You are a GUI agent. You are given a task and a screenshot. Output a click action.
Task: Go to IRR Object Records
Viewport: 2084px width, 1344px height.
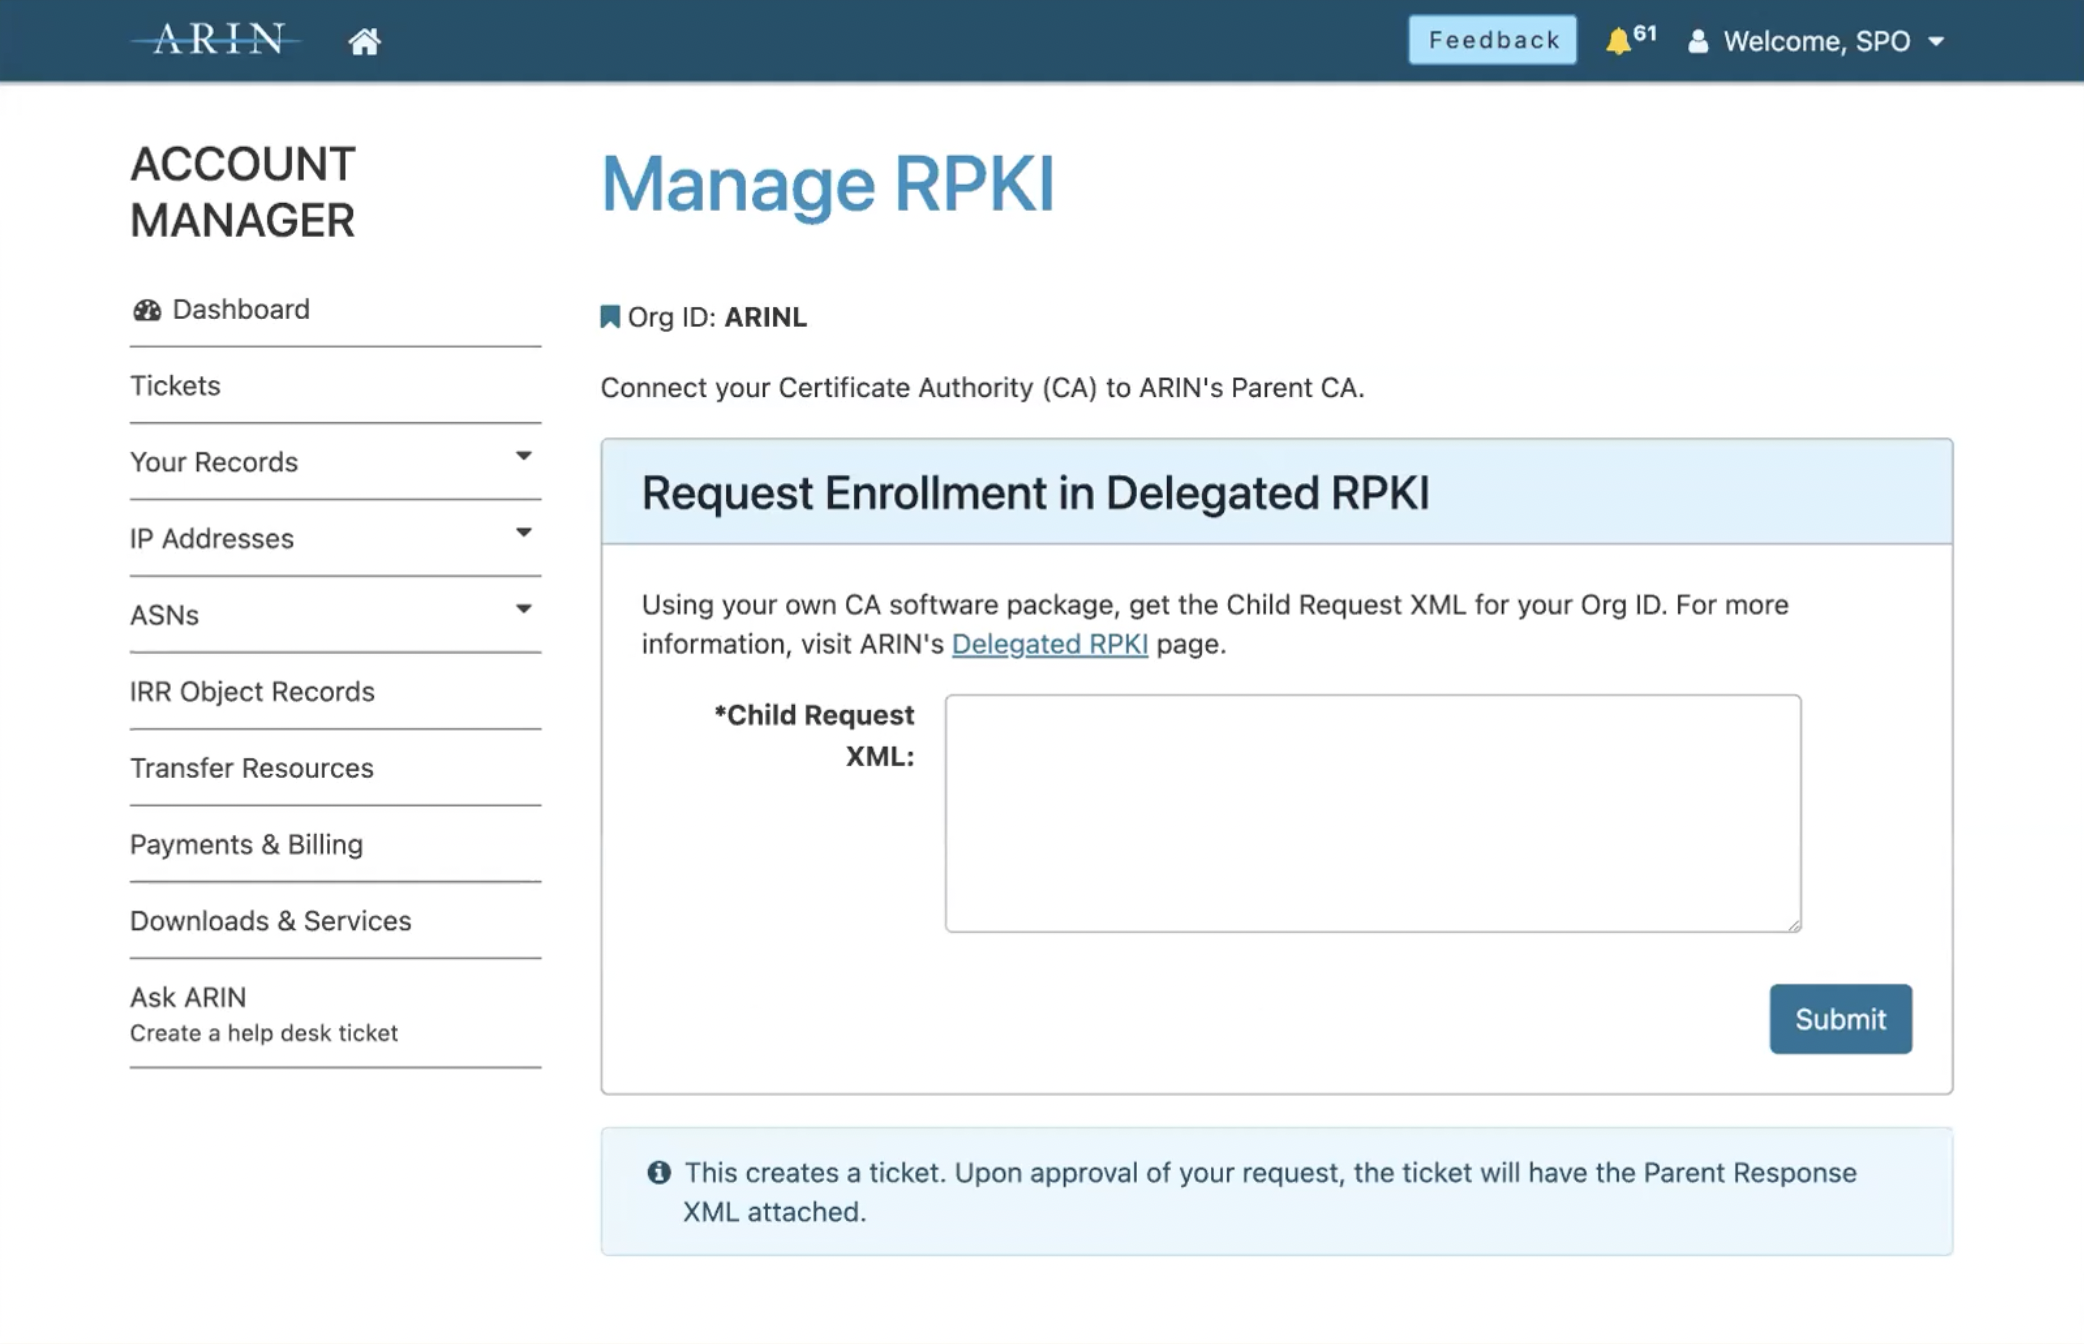252,692
